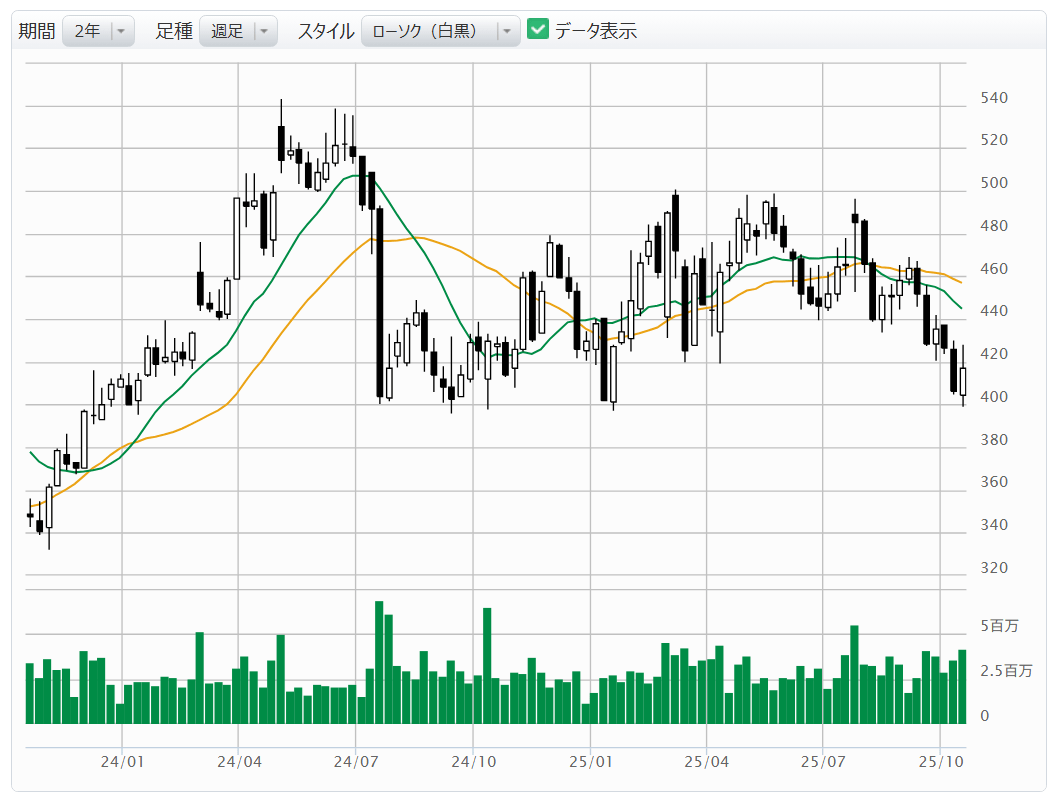The image size is (1056, 799).
Task: Open the 期間 dropdown showing 2年
Action: (x=88, y=31)
